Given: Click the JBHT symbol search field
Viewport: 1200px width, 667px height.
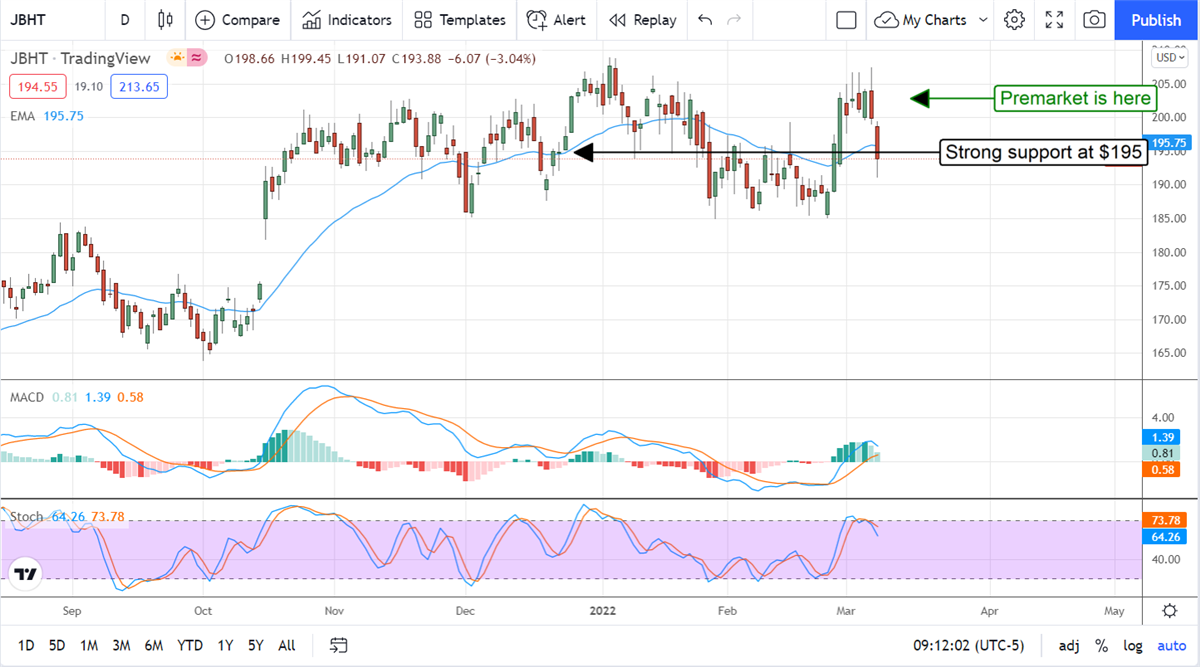Looking at the screenshot, I should [x=45, y=20].
